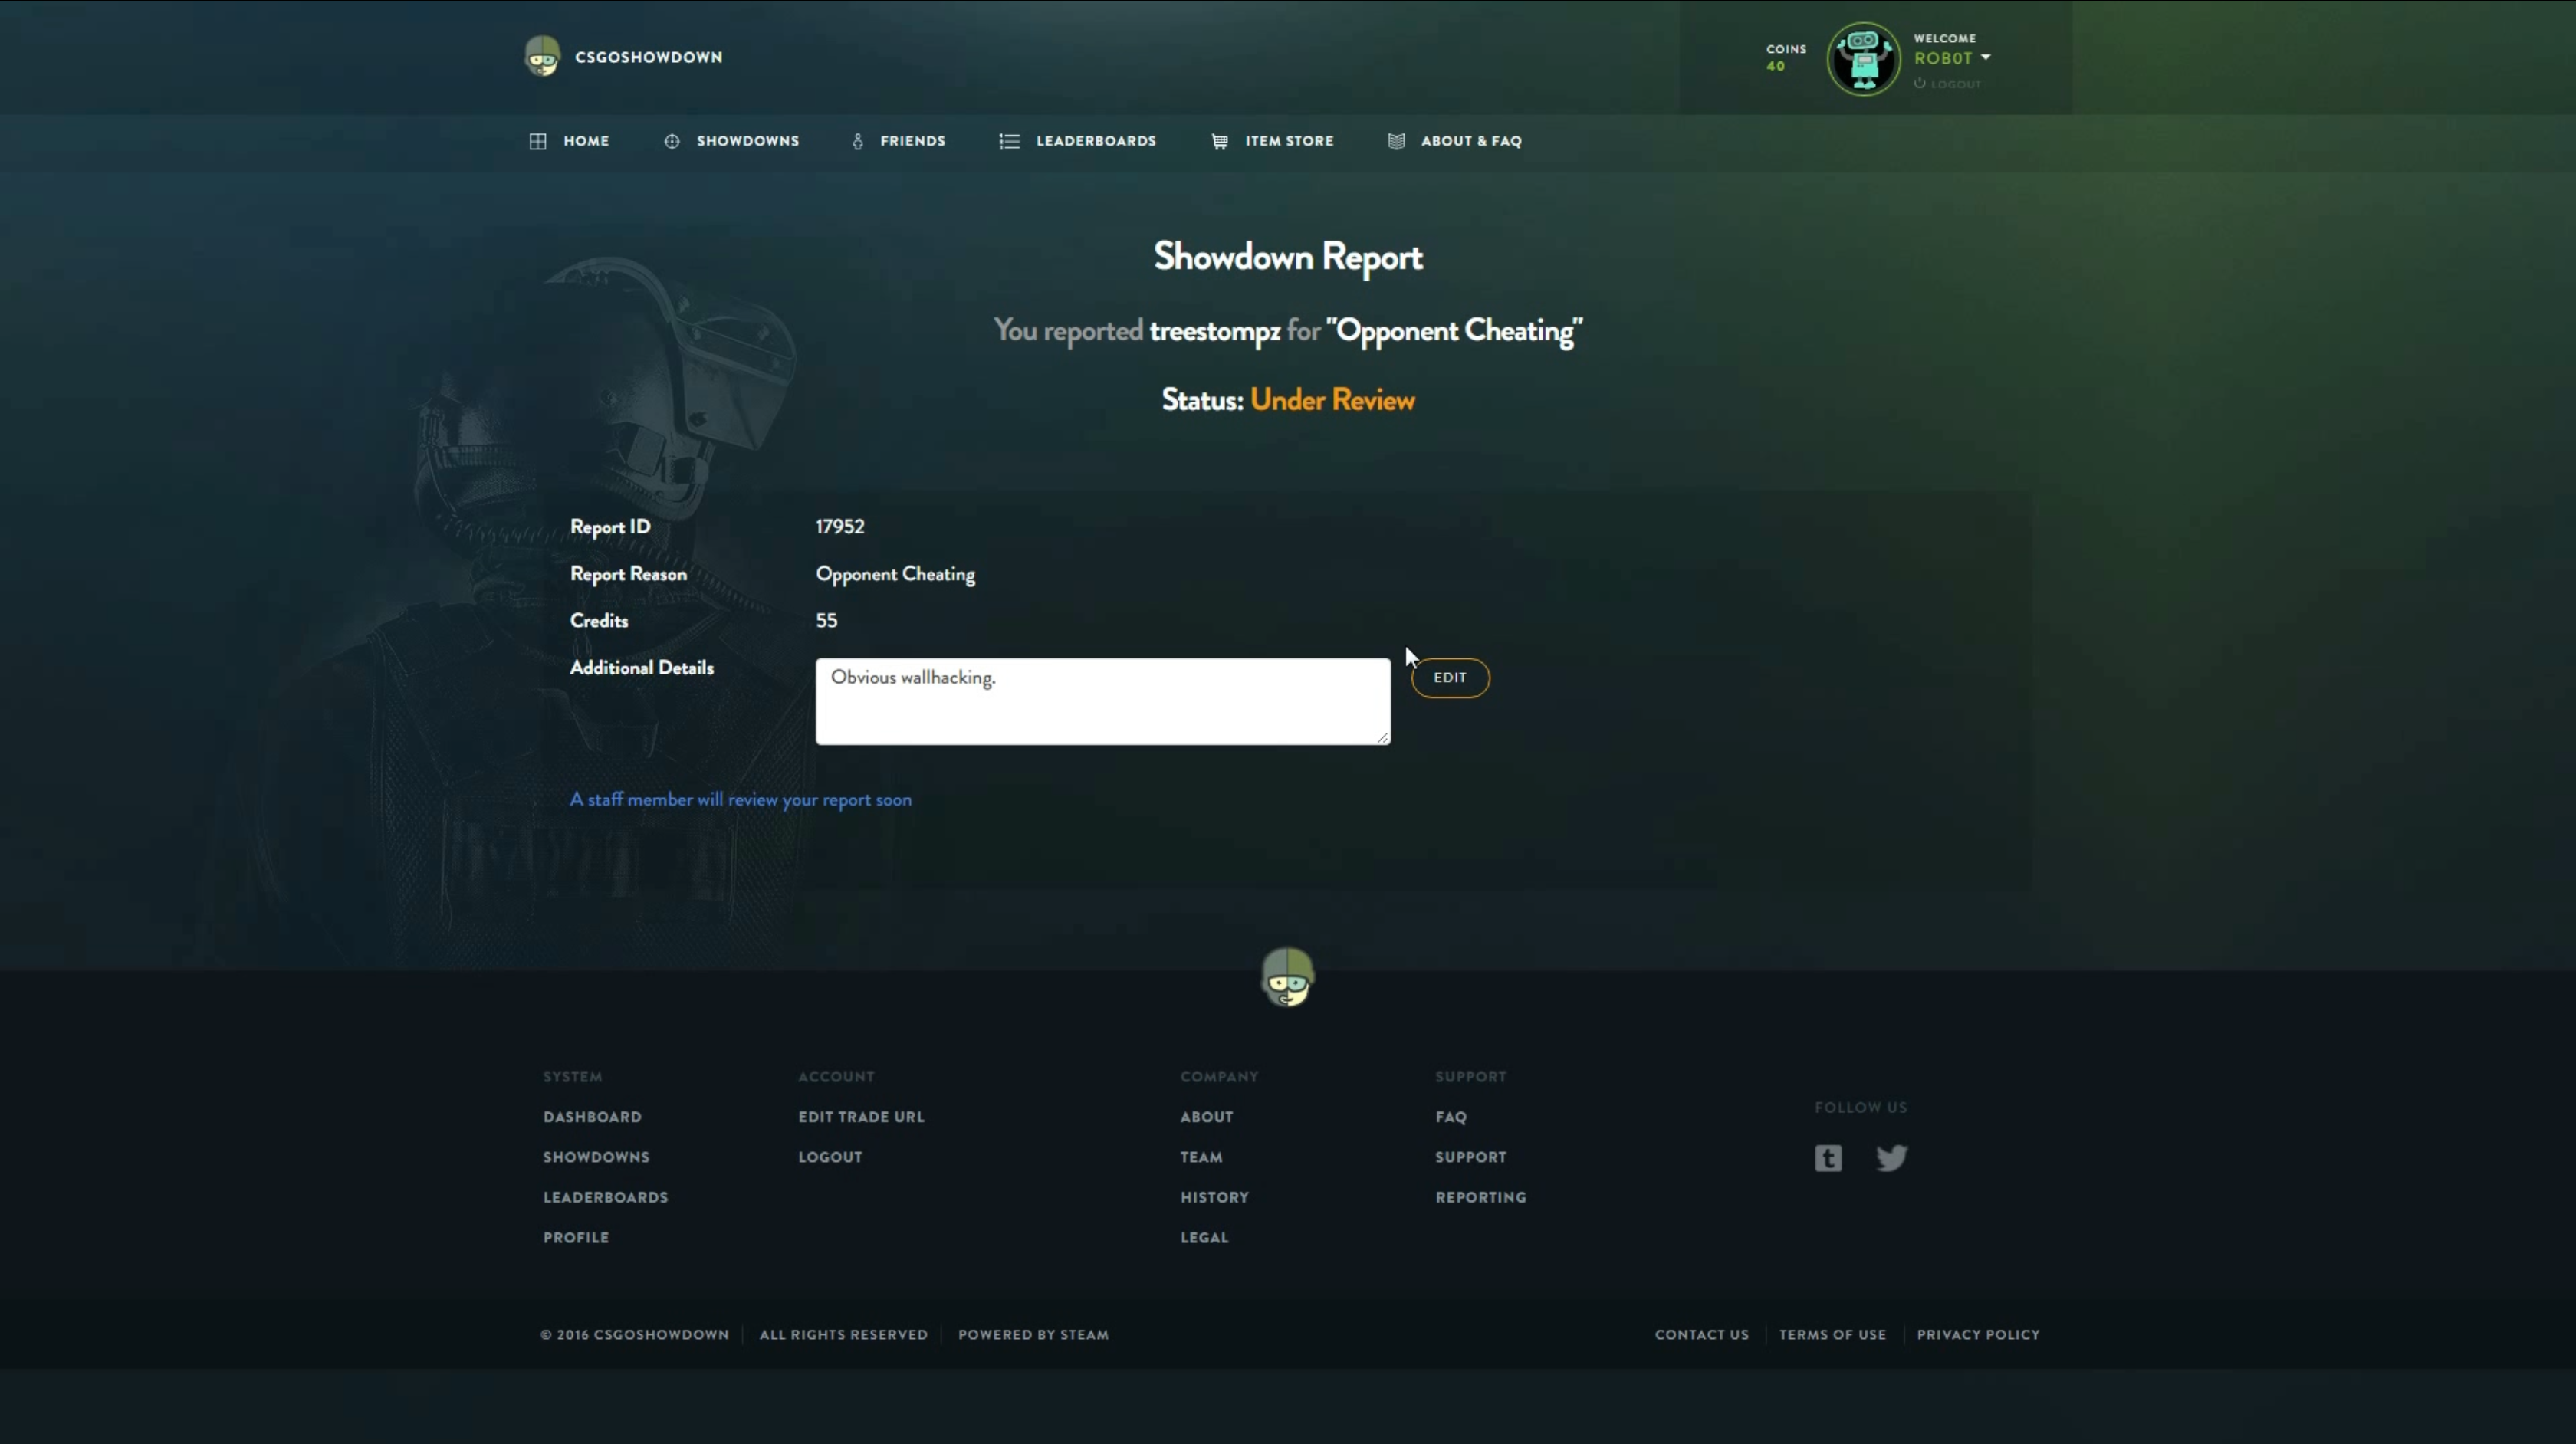Open Team link in footer

(x=1201, y=1157)
